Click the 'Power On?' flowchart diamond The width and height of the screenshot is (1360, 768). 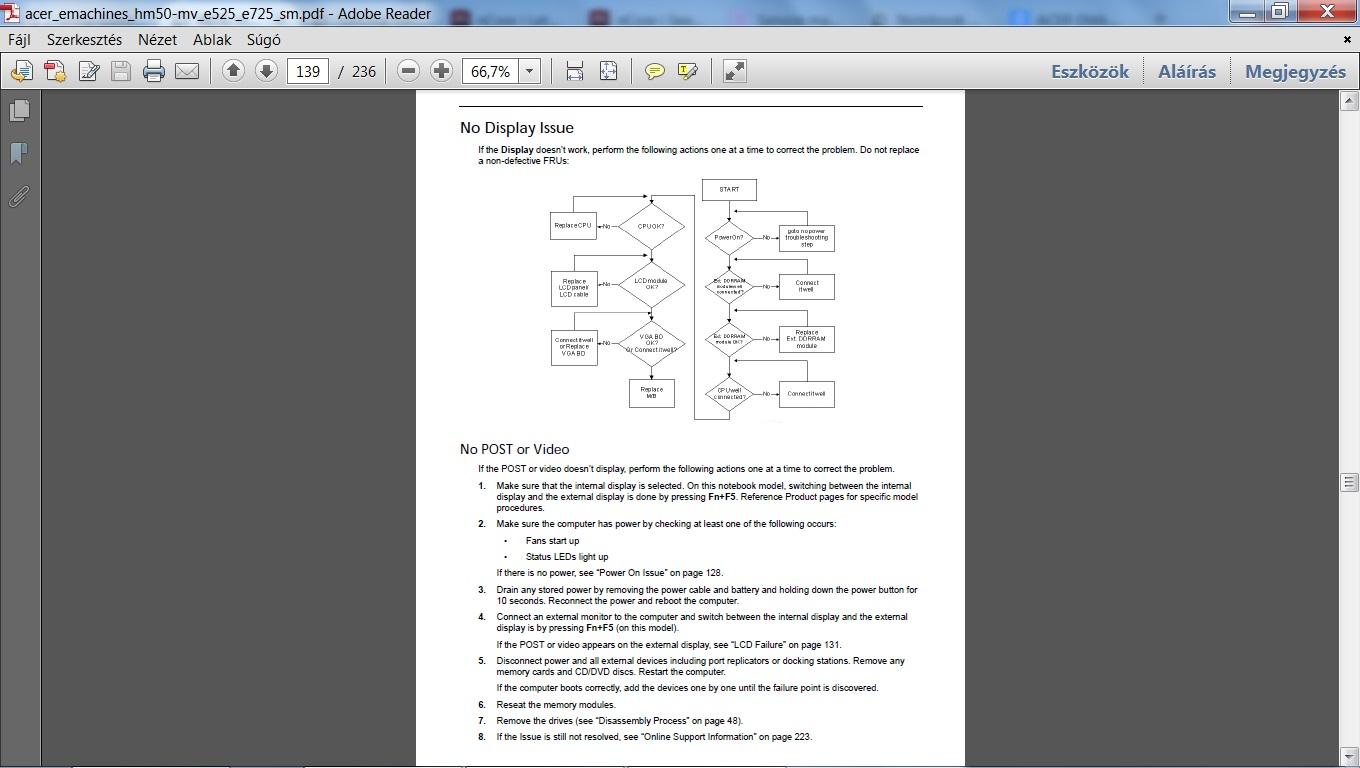[729, 238]
